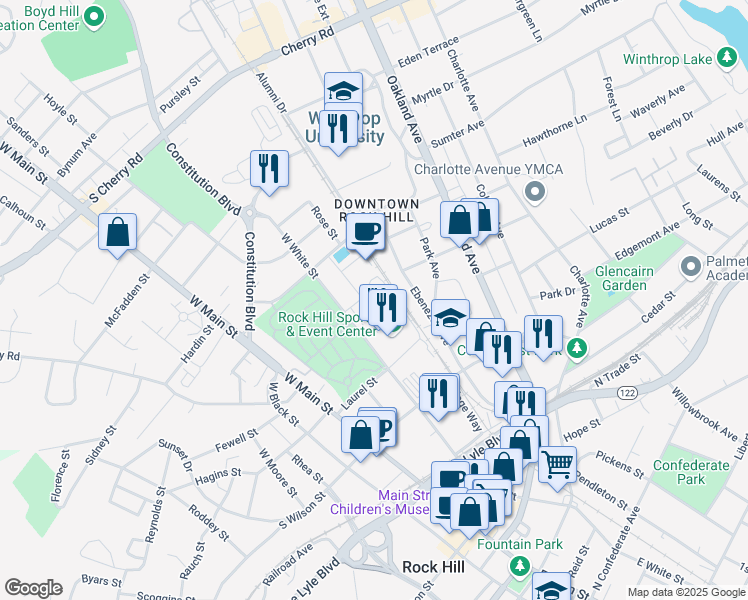This screenshot has width=748, height=600.
Task: Click the DOWNTOWN ROCK HILL district label
Action: (376, 210)
